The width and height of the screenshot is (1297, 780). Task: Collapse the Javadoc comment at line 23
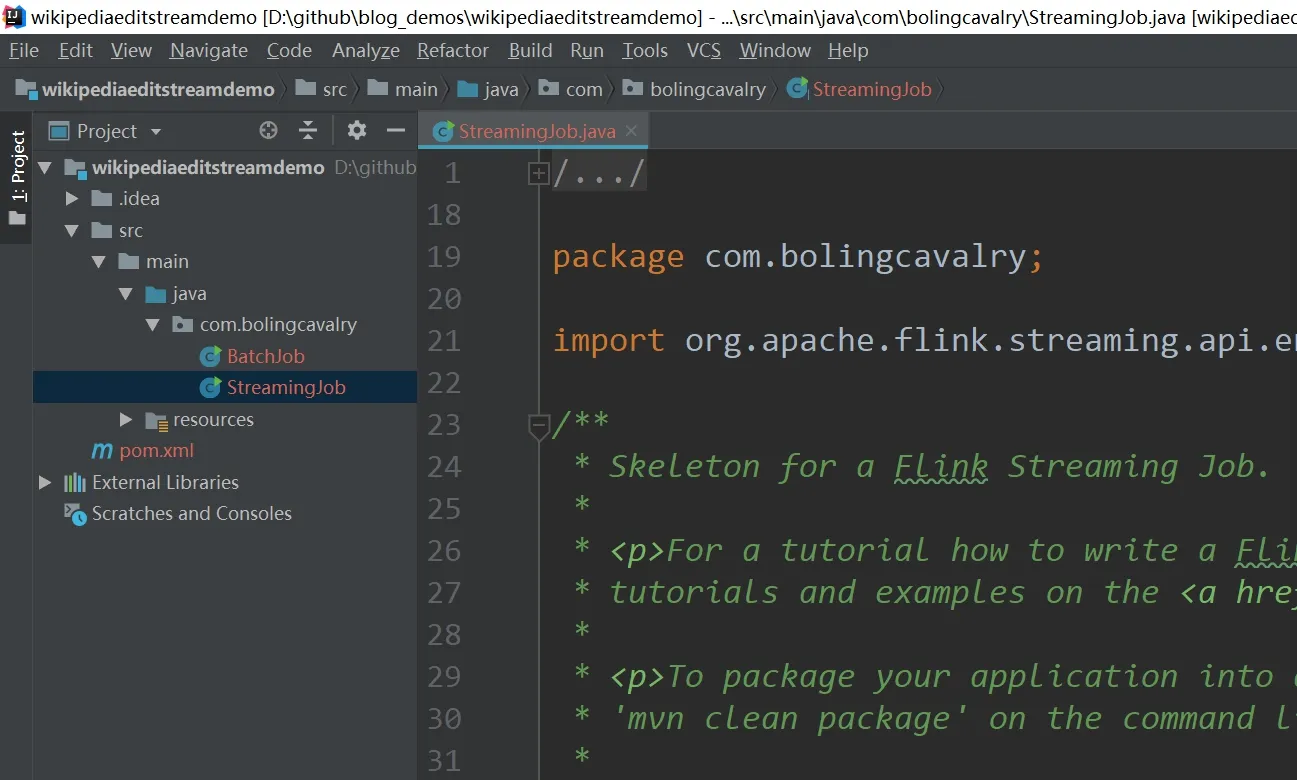pyautogui.click(x=538, y=426)
